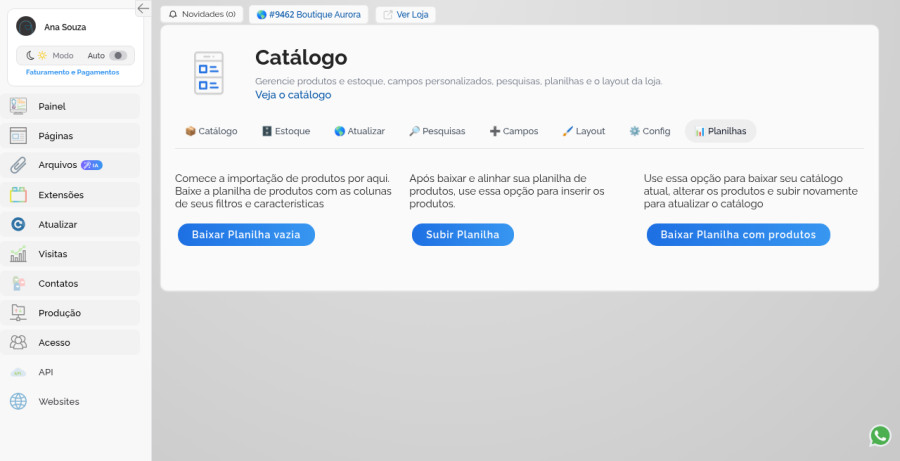Viewport: 900px width, 461px height.
Task: Click the Páginas sidebar icon
Action: [x=18, y=135]
